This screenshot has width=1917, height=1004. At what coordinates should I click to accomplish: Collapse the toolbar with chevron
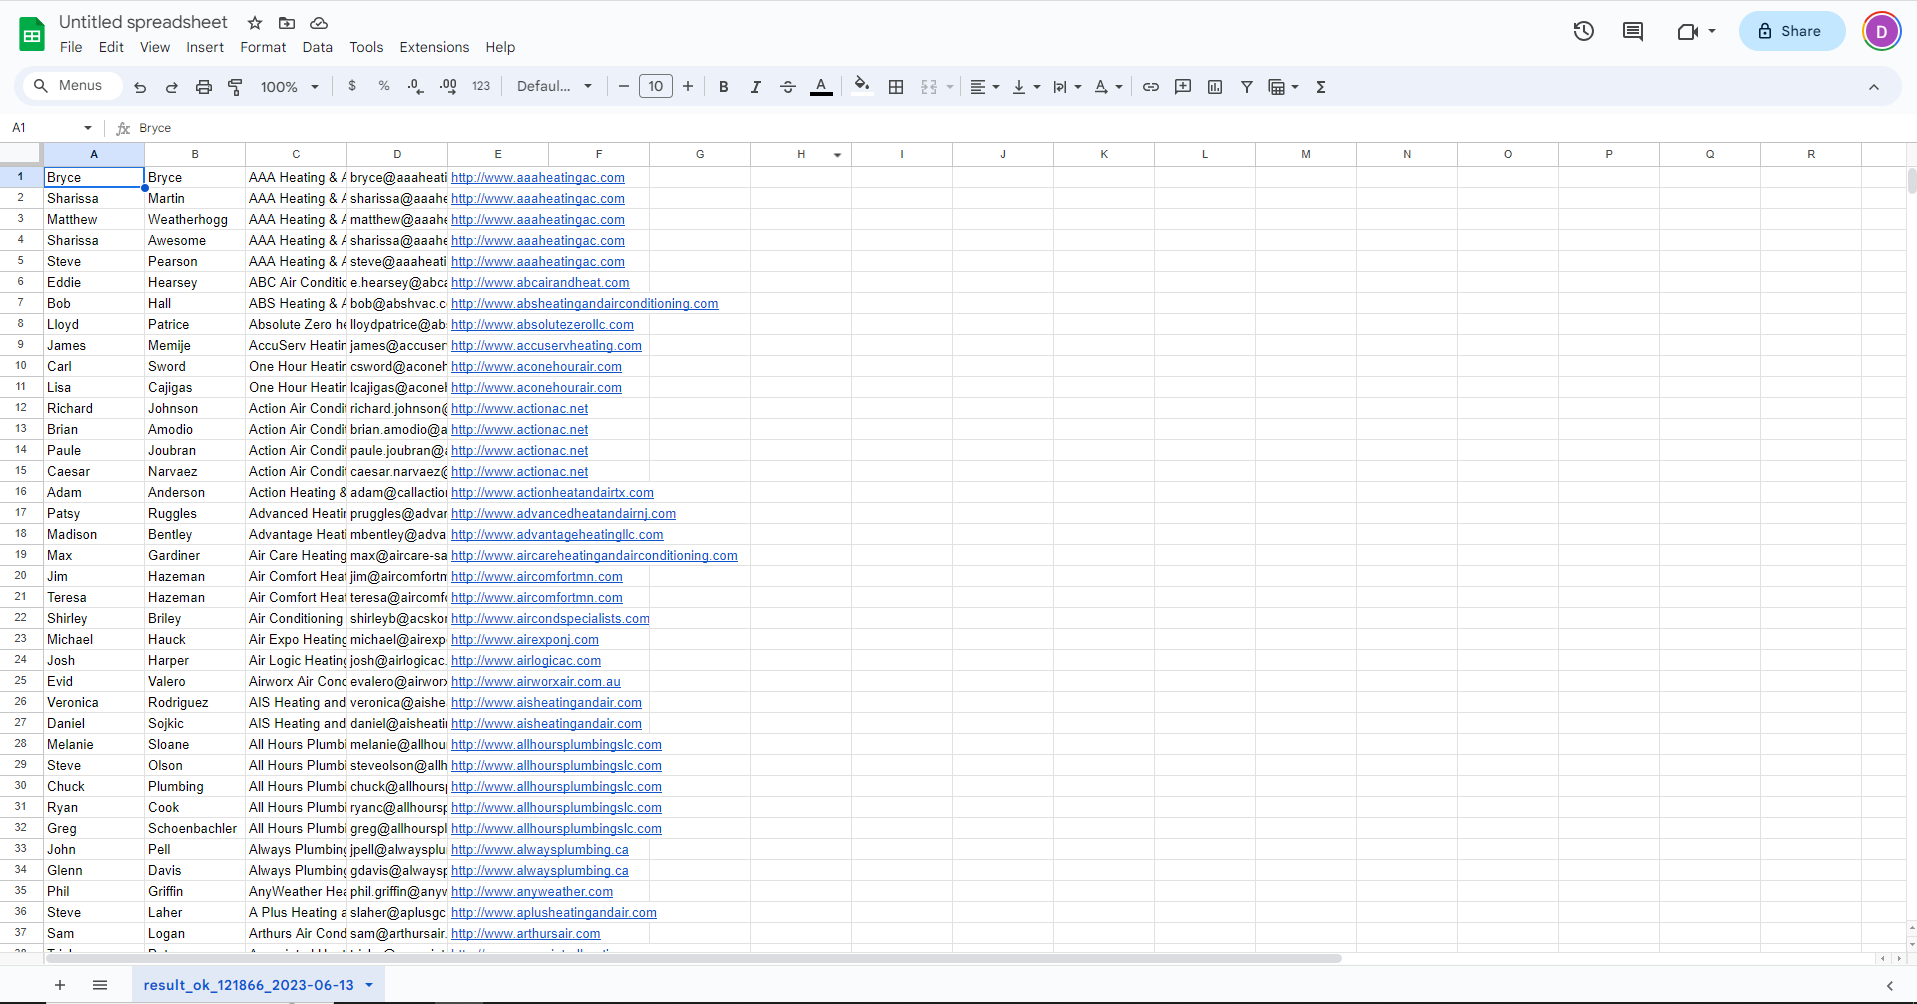click(x=1874, y=87)
